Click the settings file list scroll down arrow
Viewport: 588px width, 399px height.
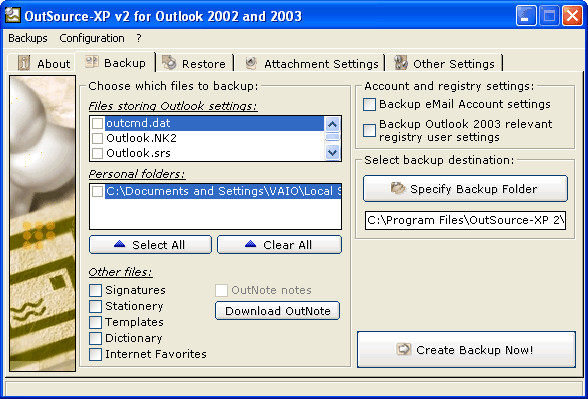tap(332, 153)
